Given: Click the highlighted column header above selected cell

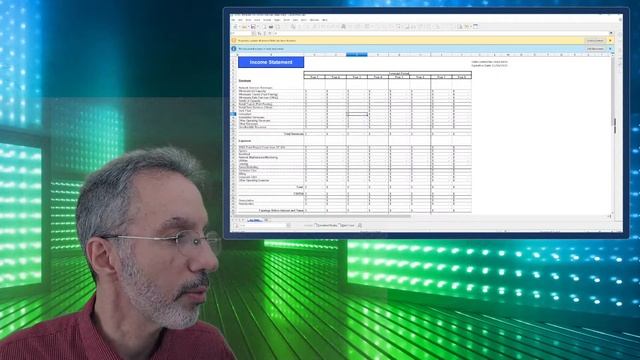Looking at the screenshot, I should click(357, 55).
